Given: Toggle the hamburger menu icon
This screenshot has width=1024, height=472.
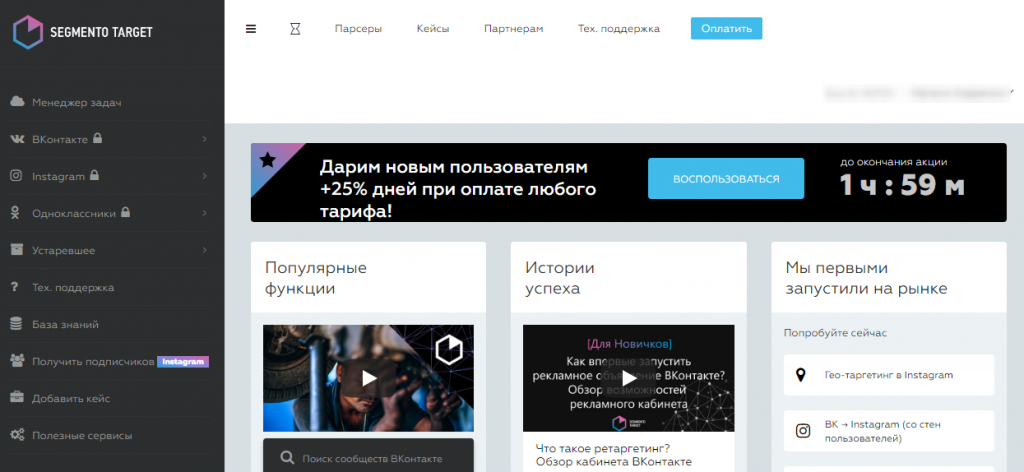Looking at the screenshot, I should tap(251, 29).
